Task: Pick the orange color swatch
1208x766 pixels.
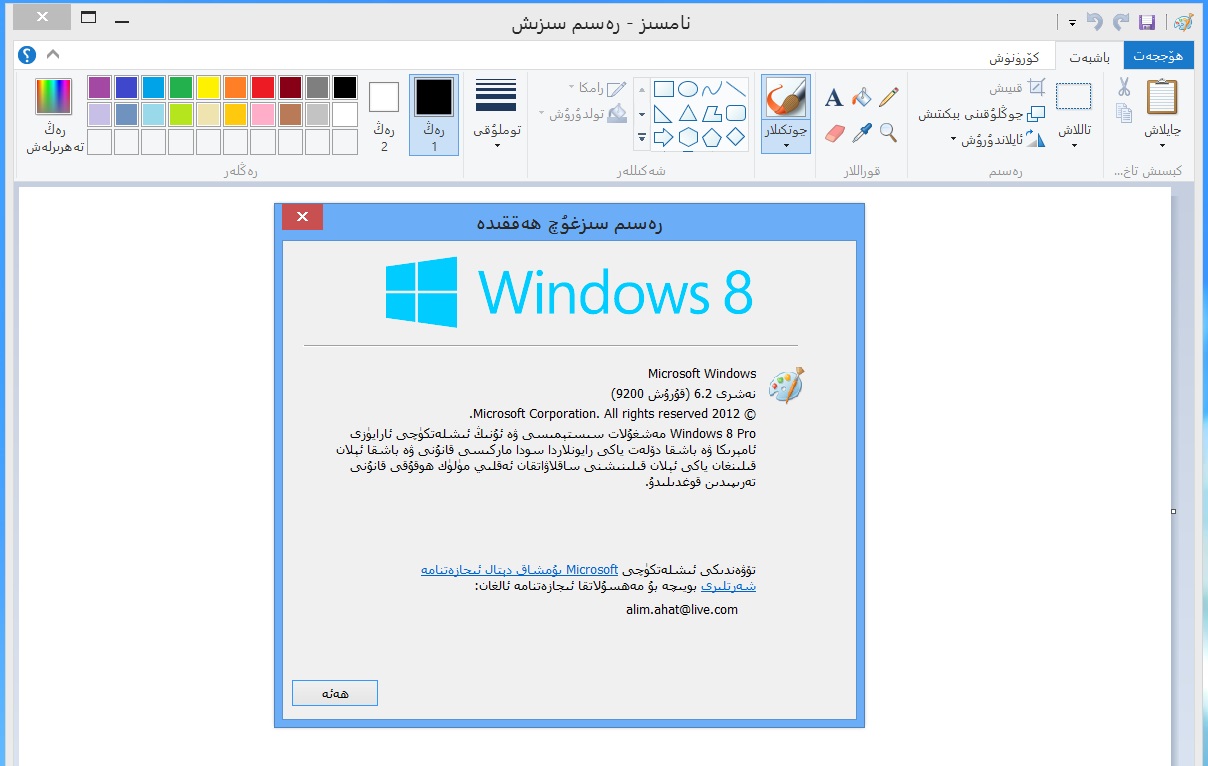Action: pos(235,87)
